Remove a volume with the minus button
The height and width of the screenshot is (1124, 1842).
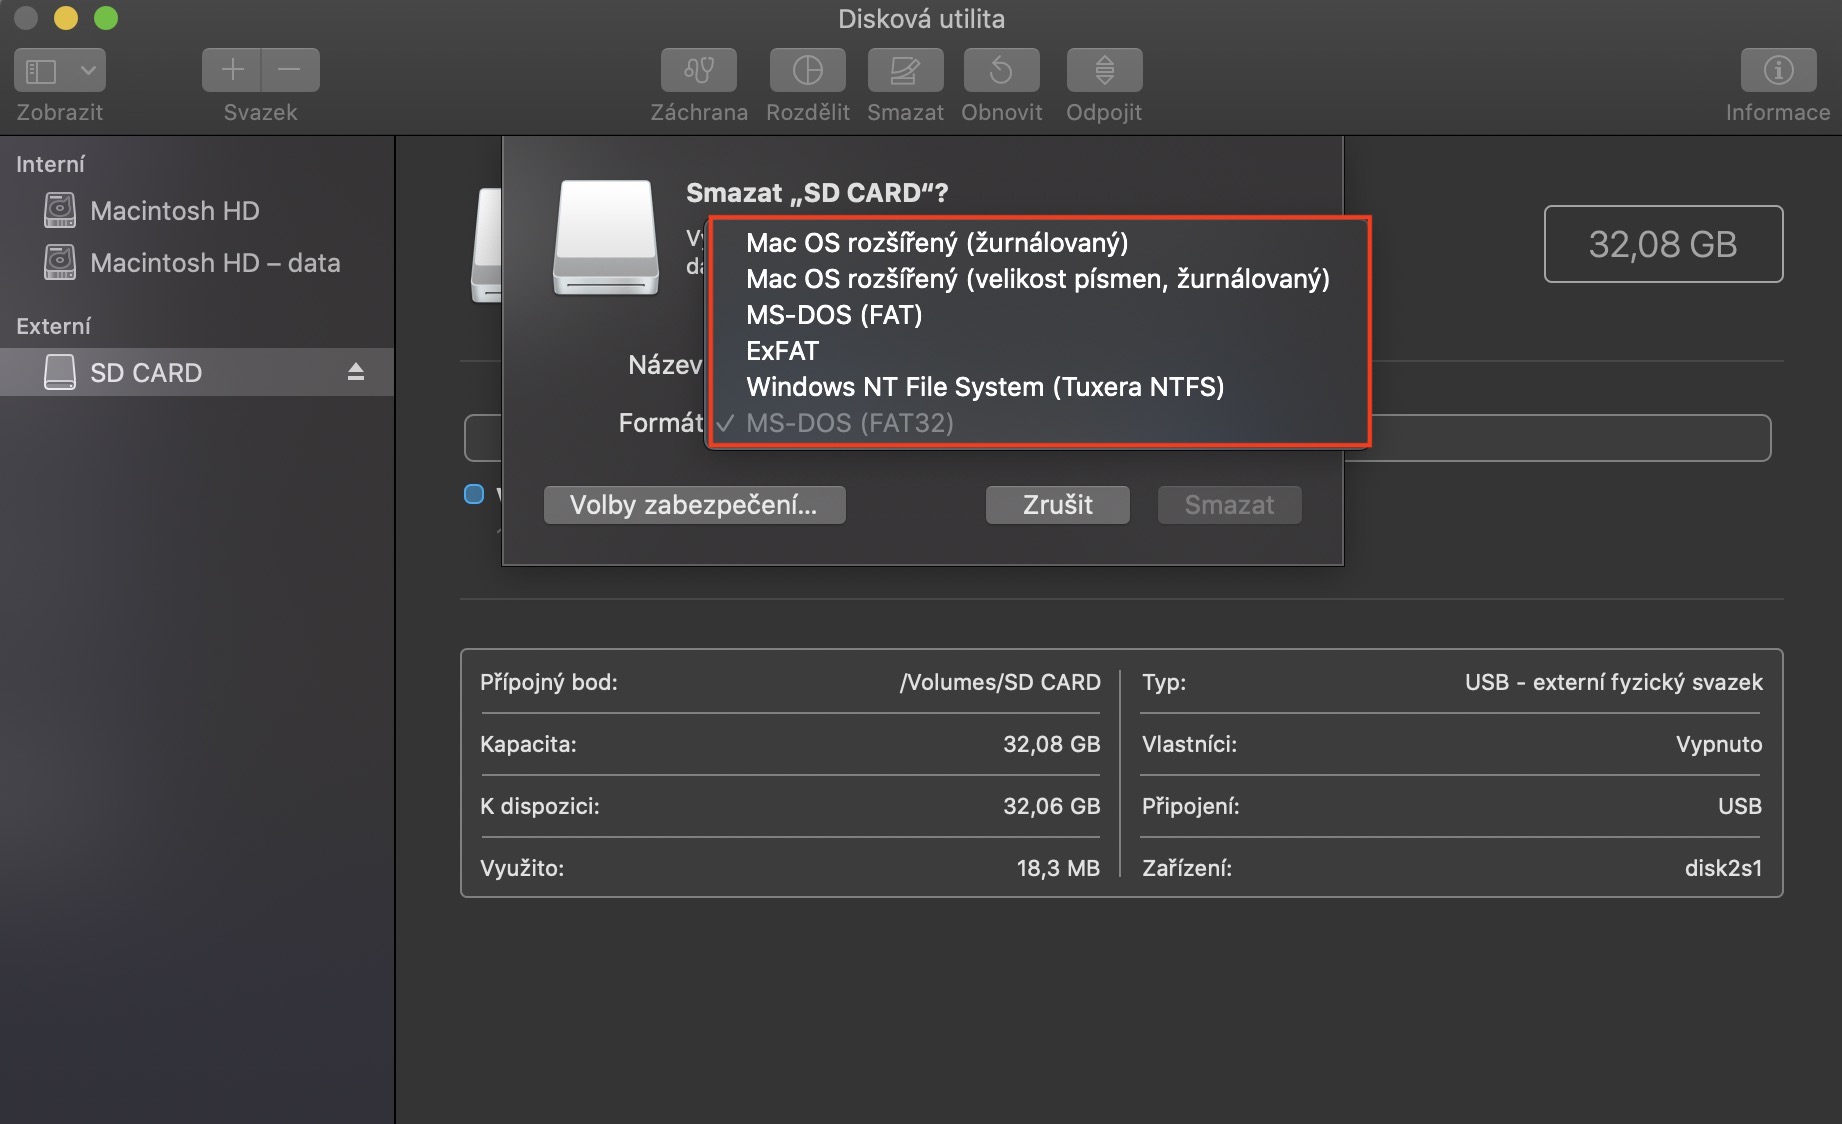(290, 70)
